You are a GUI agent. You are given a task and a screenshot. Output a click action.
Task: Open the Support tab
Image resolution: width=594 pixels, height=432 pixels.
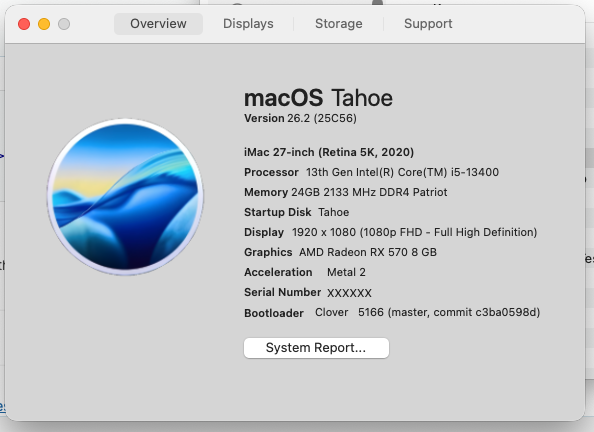tap(428, 24)
